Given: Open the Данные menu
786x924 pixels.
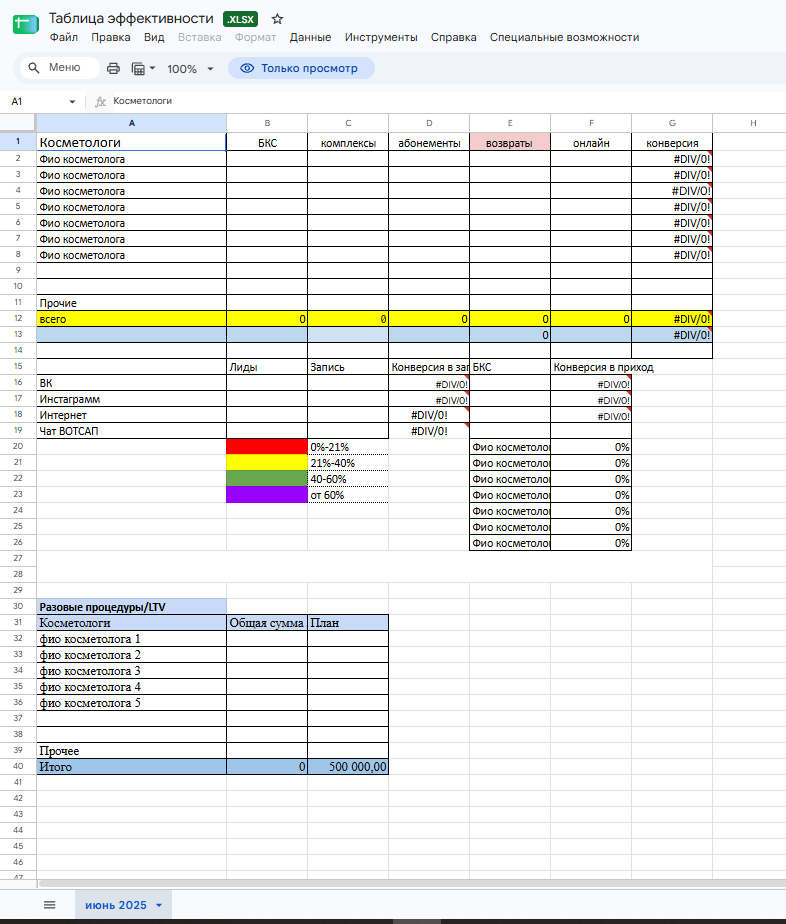Looking at the screenshot, I should pos(310,37).
